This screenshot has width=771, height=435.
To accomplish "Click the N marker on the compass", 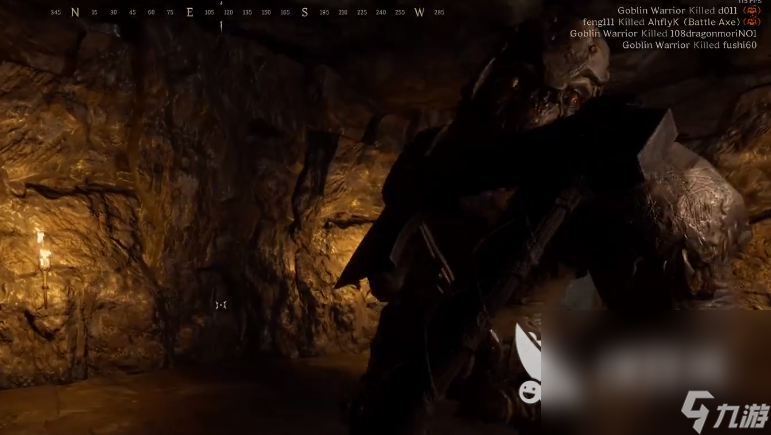I will (x=75, y=12).
